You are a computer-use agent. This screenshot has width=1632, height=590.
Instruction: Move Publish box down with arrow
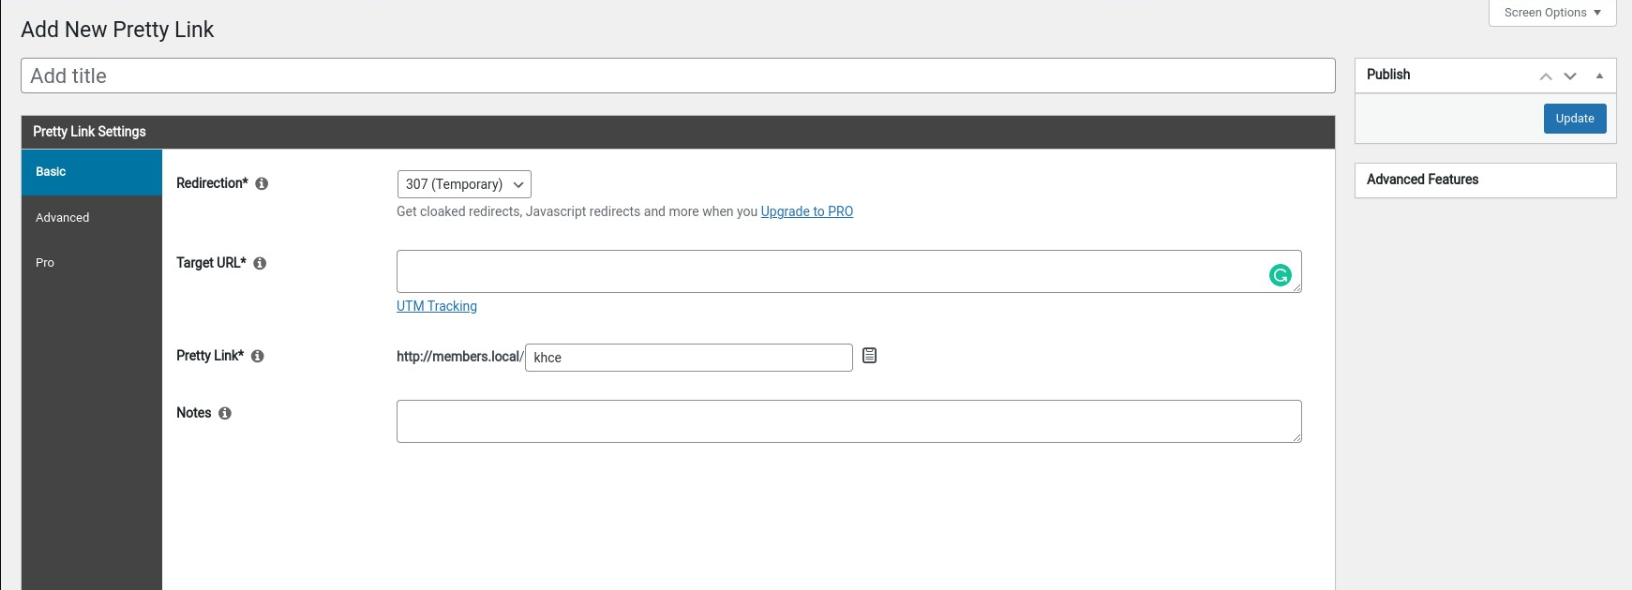(1570, 76)
